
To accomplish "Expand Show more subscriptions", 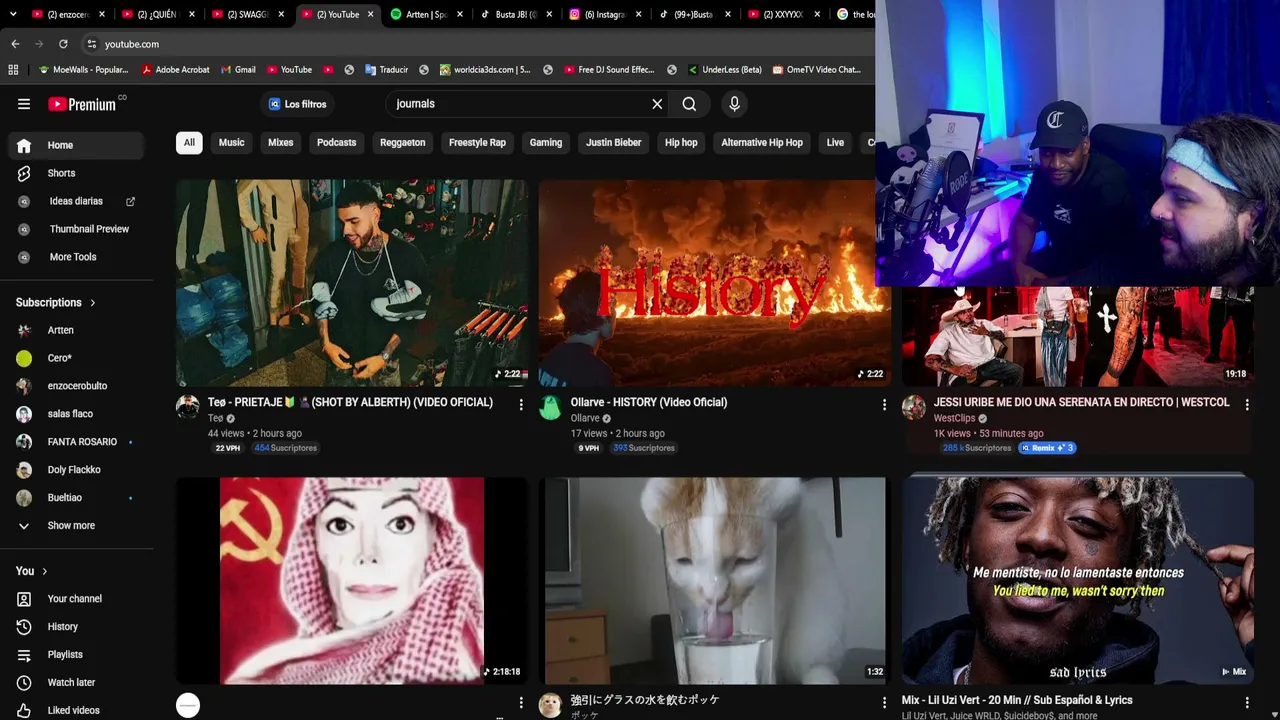I will point(77,525).
